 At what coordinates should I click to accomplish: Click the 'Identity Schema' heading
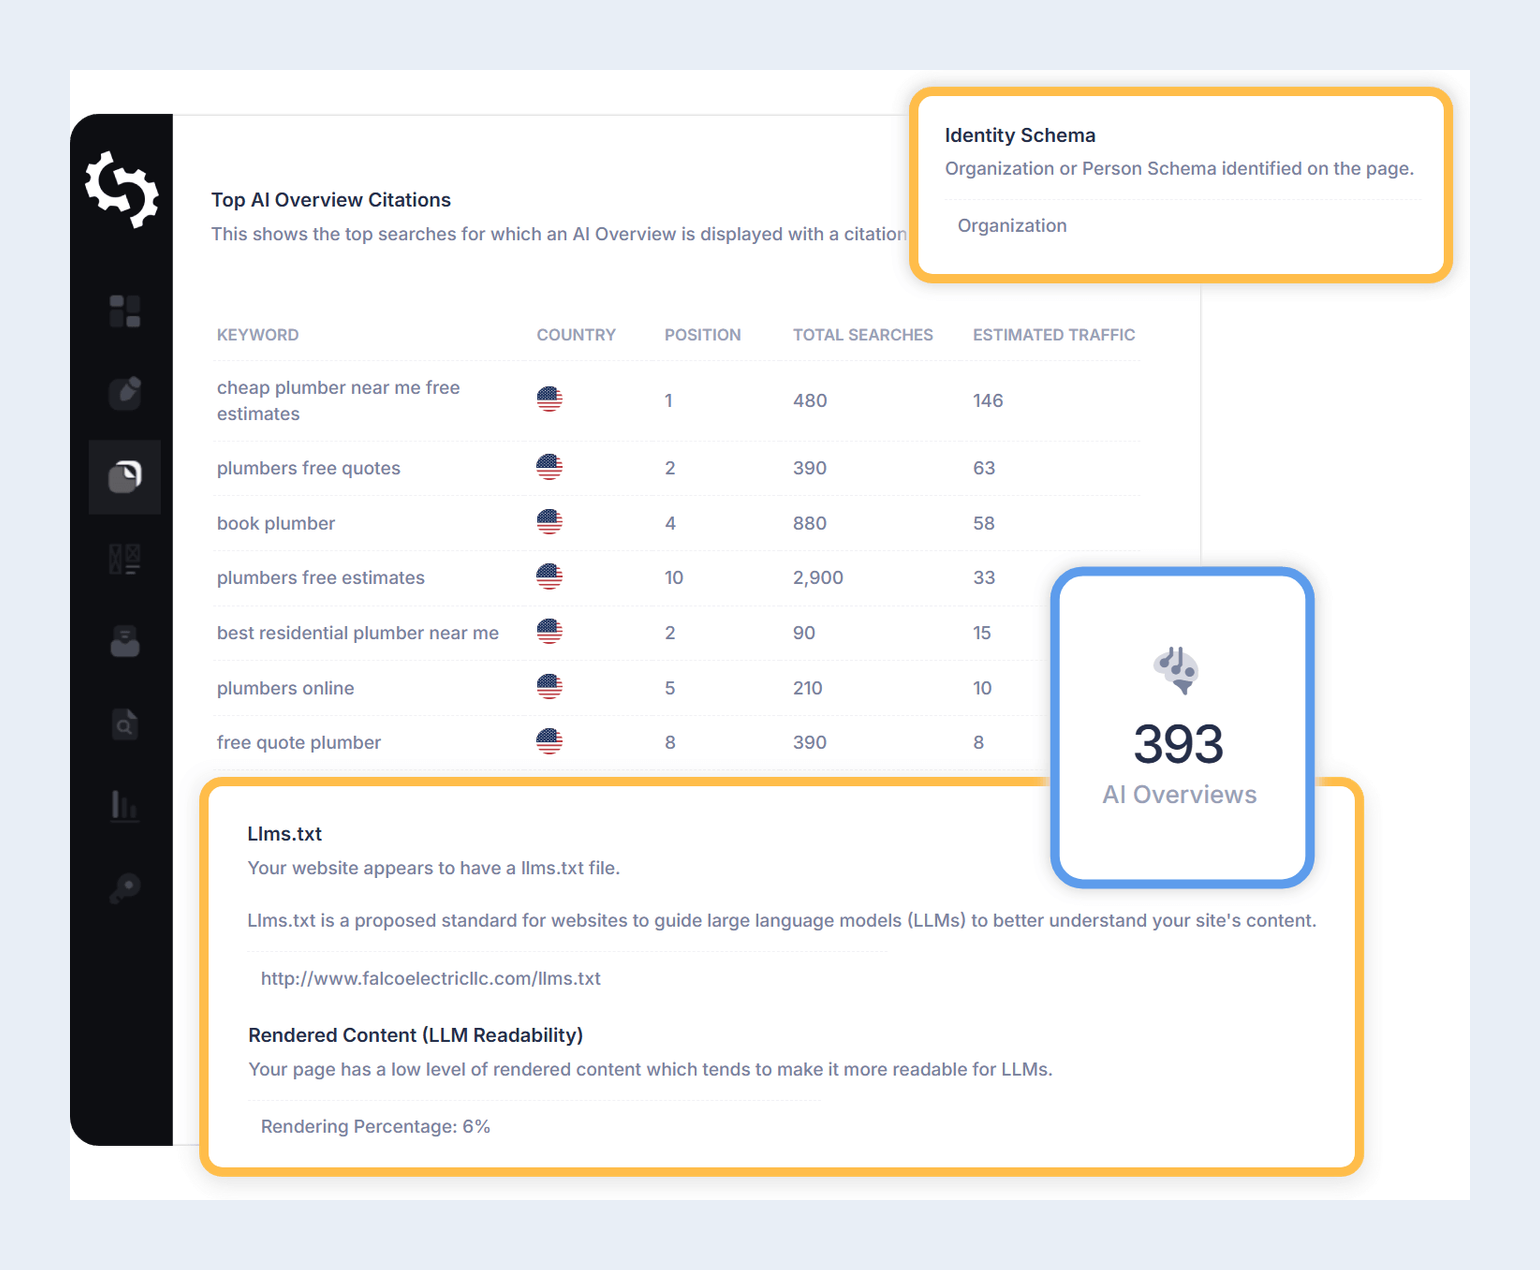(x=1020, y=135)
